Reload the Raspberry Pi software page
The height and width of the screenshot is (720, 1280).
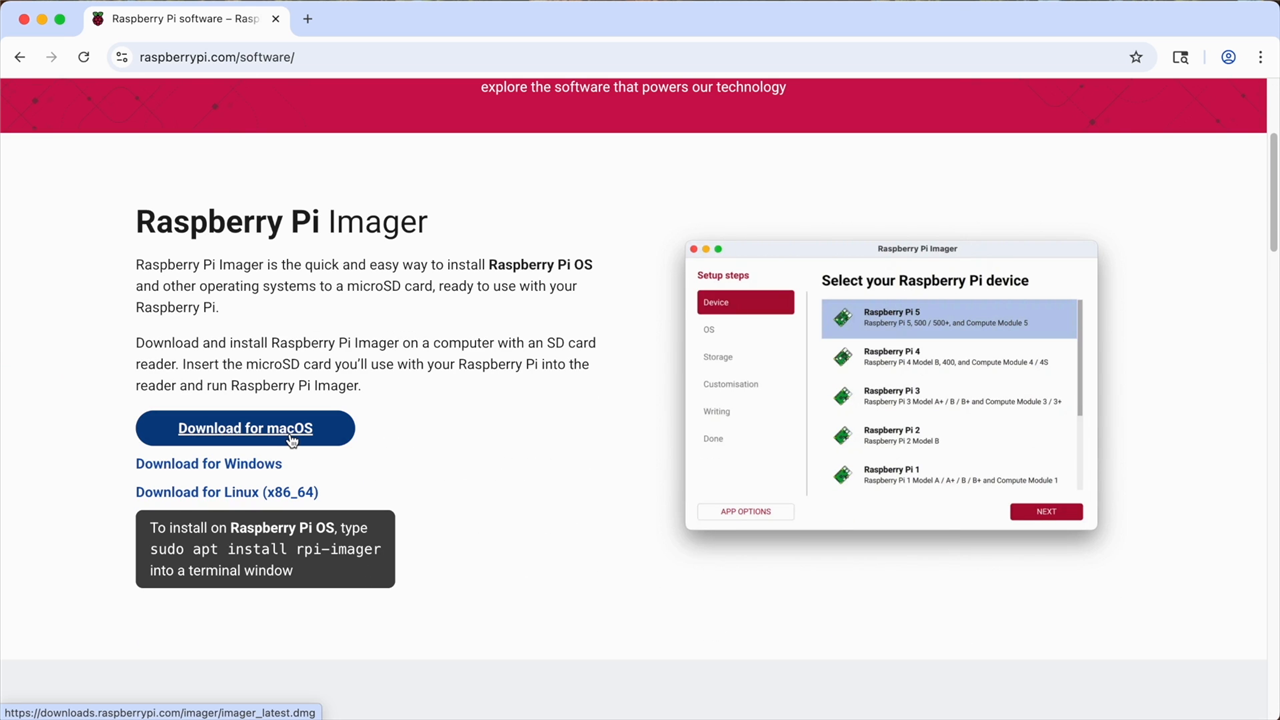coord(84,57)
